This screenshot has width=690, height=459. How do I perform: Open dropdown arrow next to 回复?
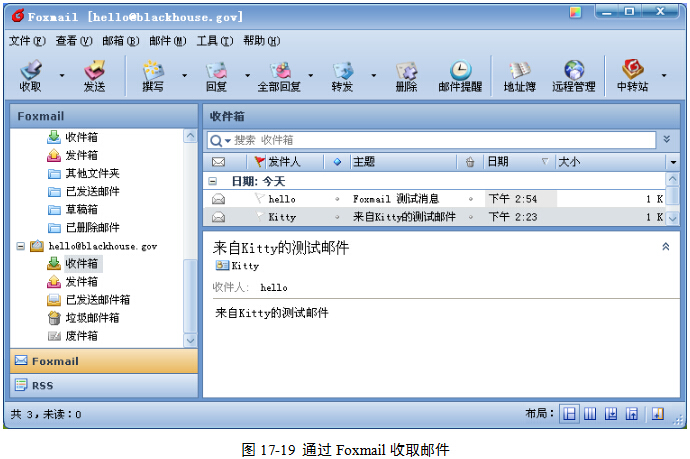(x=247, y=75)
